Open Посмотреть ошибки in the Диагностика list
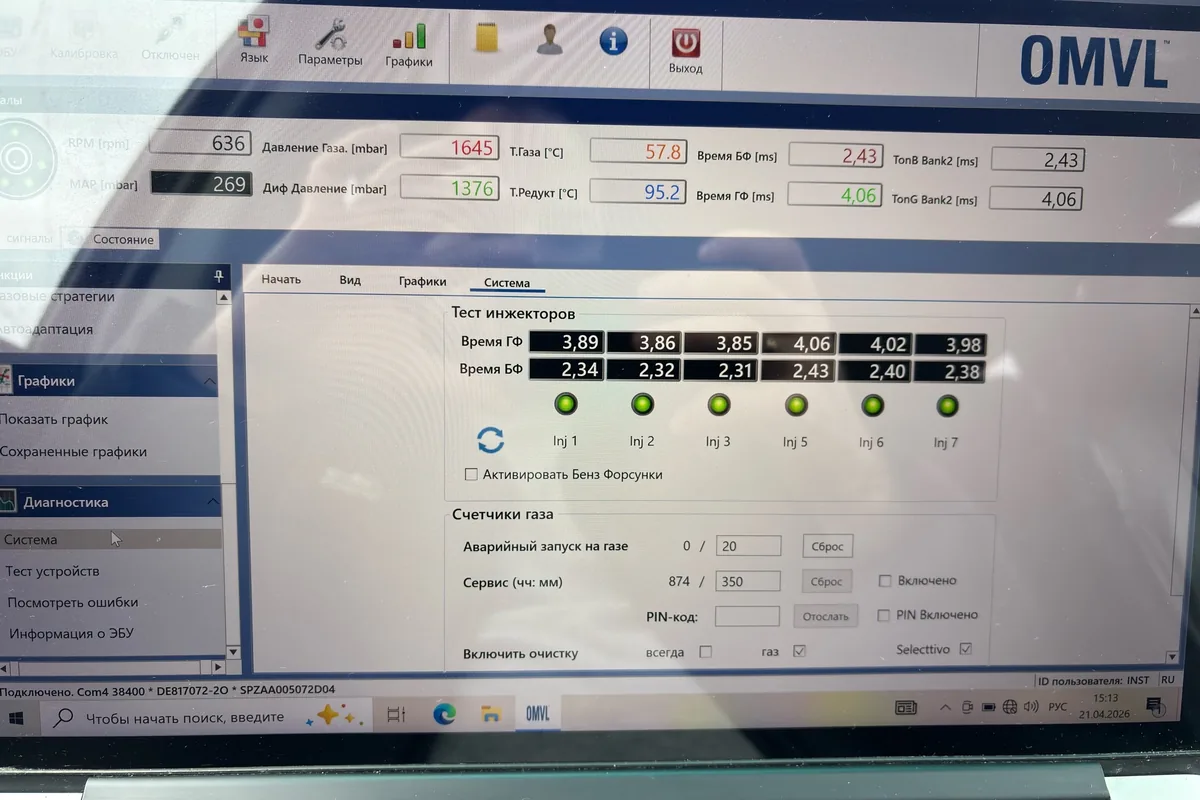Screen dimensions: 1200x800 [x=72, y=602]
